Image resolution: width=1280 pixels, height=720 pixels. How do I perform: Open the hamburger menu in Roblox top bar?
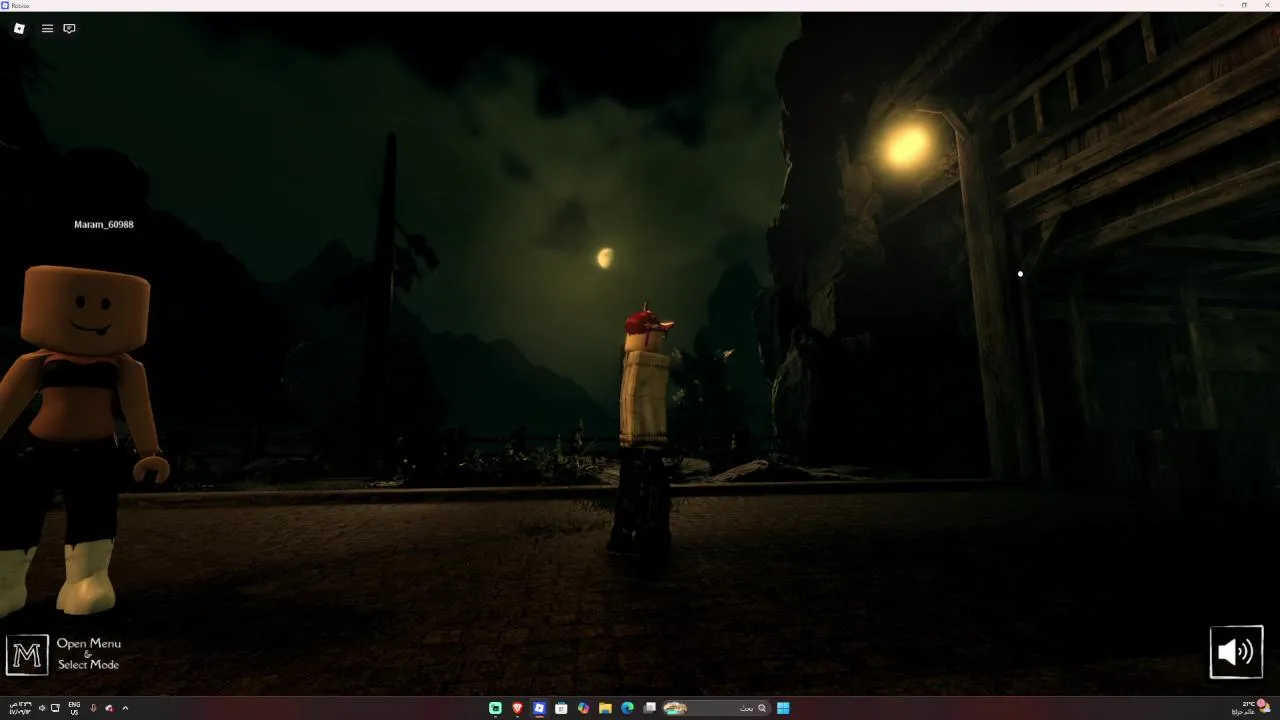47,28
